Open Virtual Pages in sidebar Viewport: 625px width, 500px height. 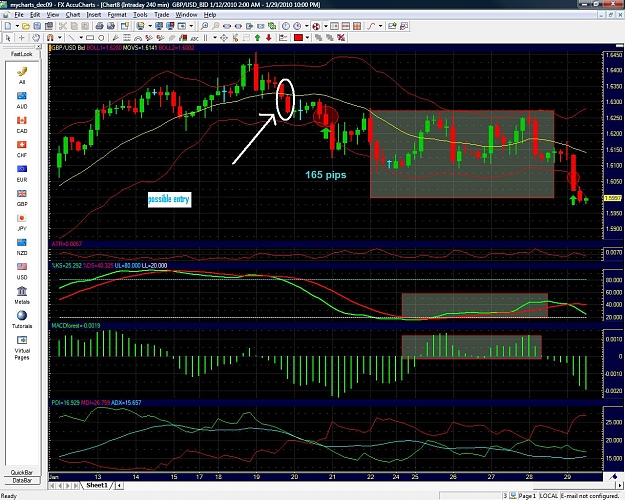pyautogui.click(x=22, y=348)
